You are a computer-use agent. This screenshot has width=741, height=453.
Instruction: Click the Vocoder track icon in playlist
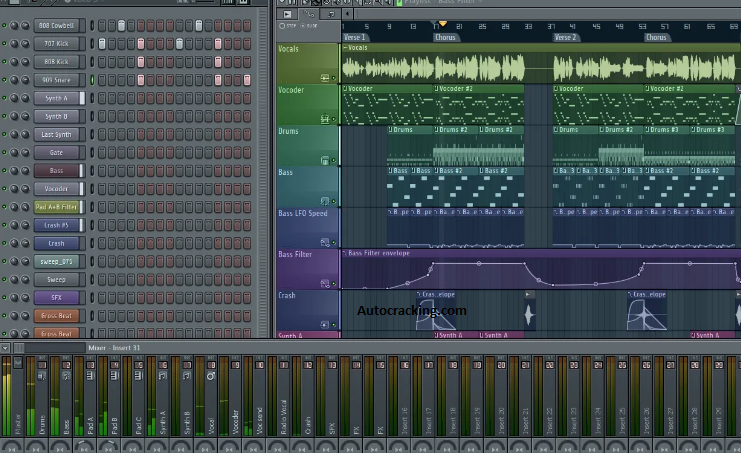[x=325, y=119]
